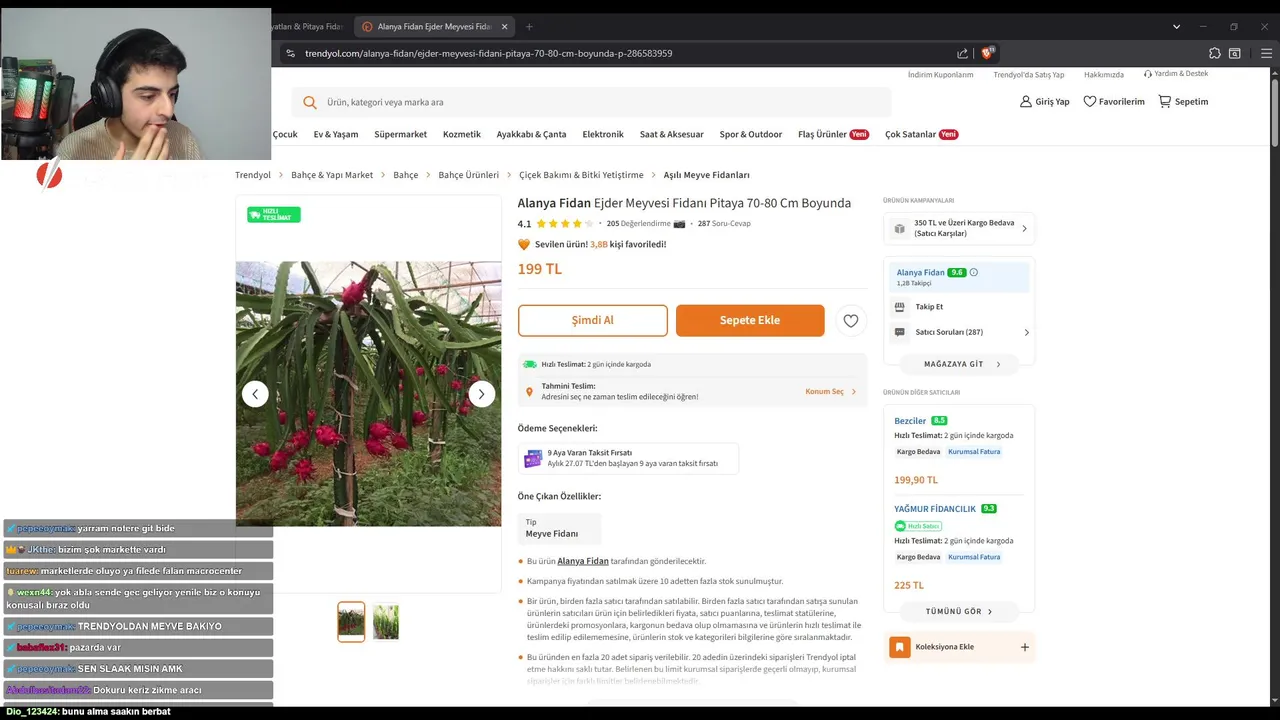Click the Koleksiyona Ekle bookmark icon
The image size is (1280, 720).
pos(900,647)
